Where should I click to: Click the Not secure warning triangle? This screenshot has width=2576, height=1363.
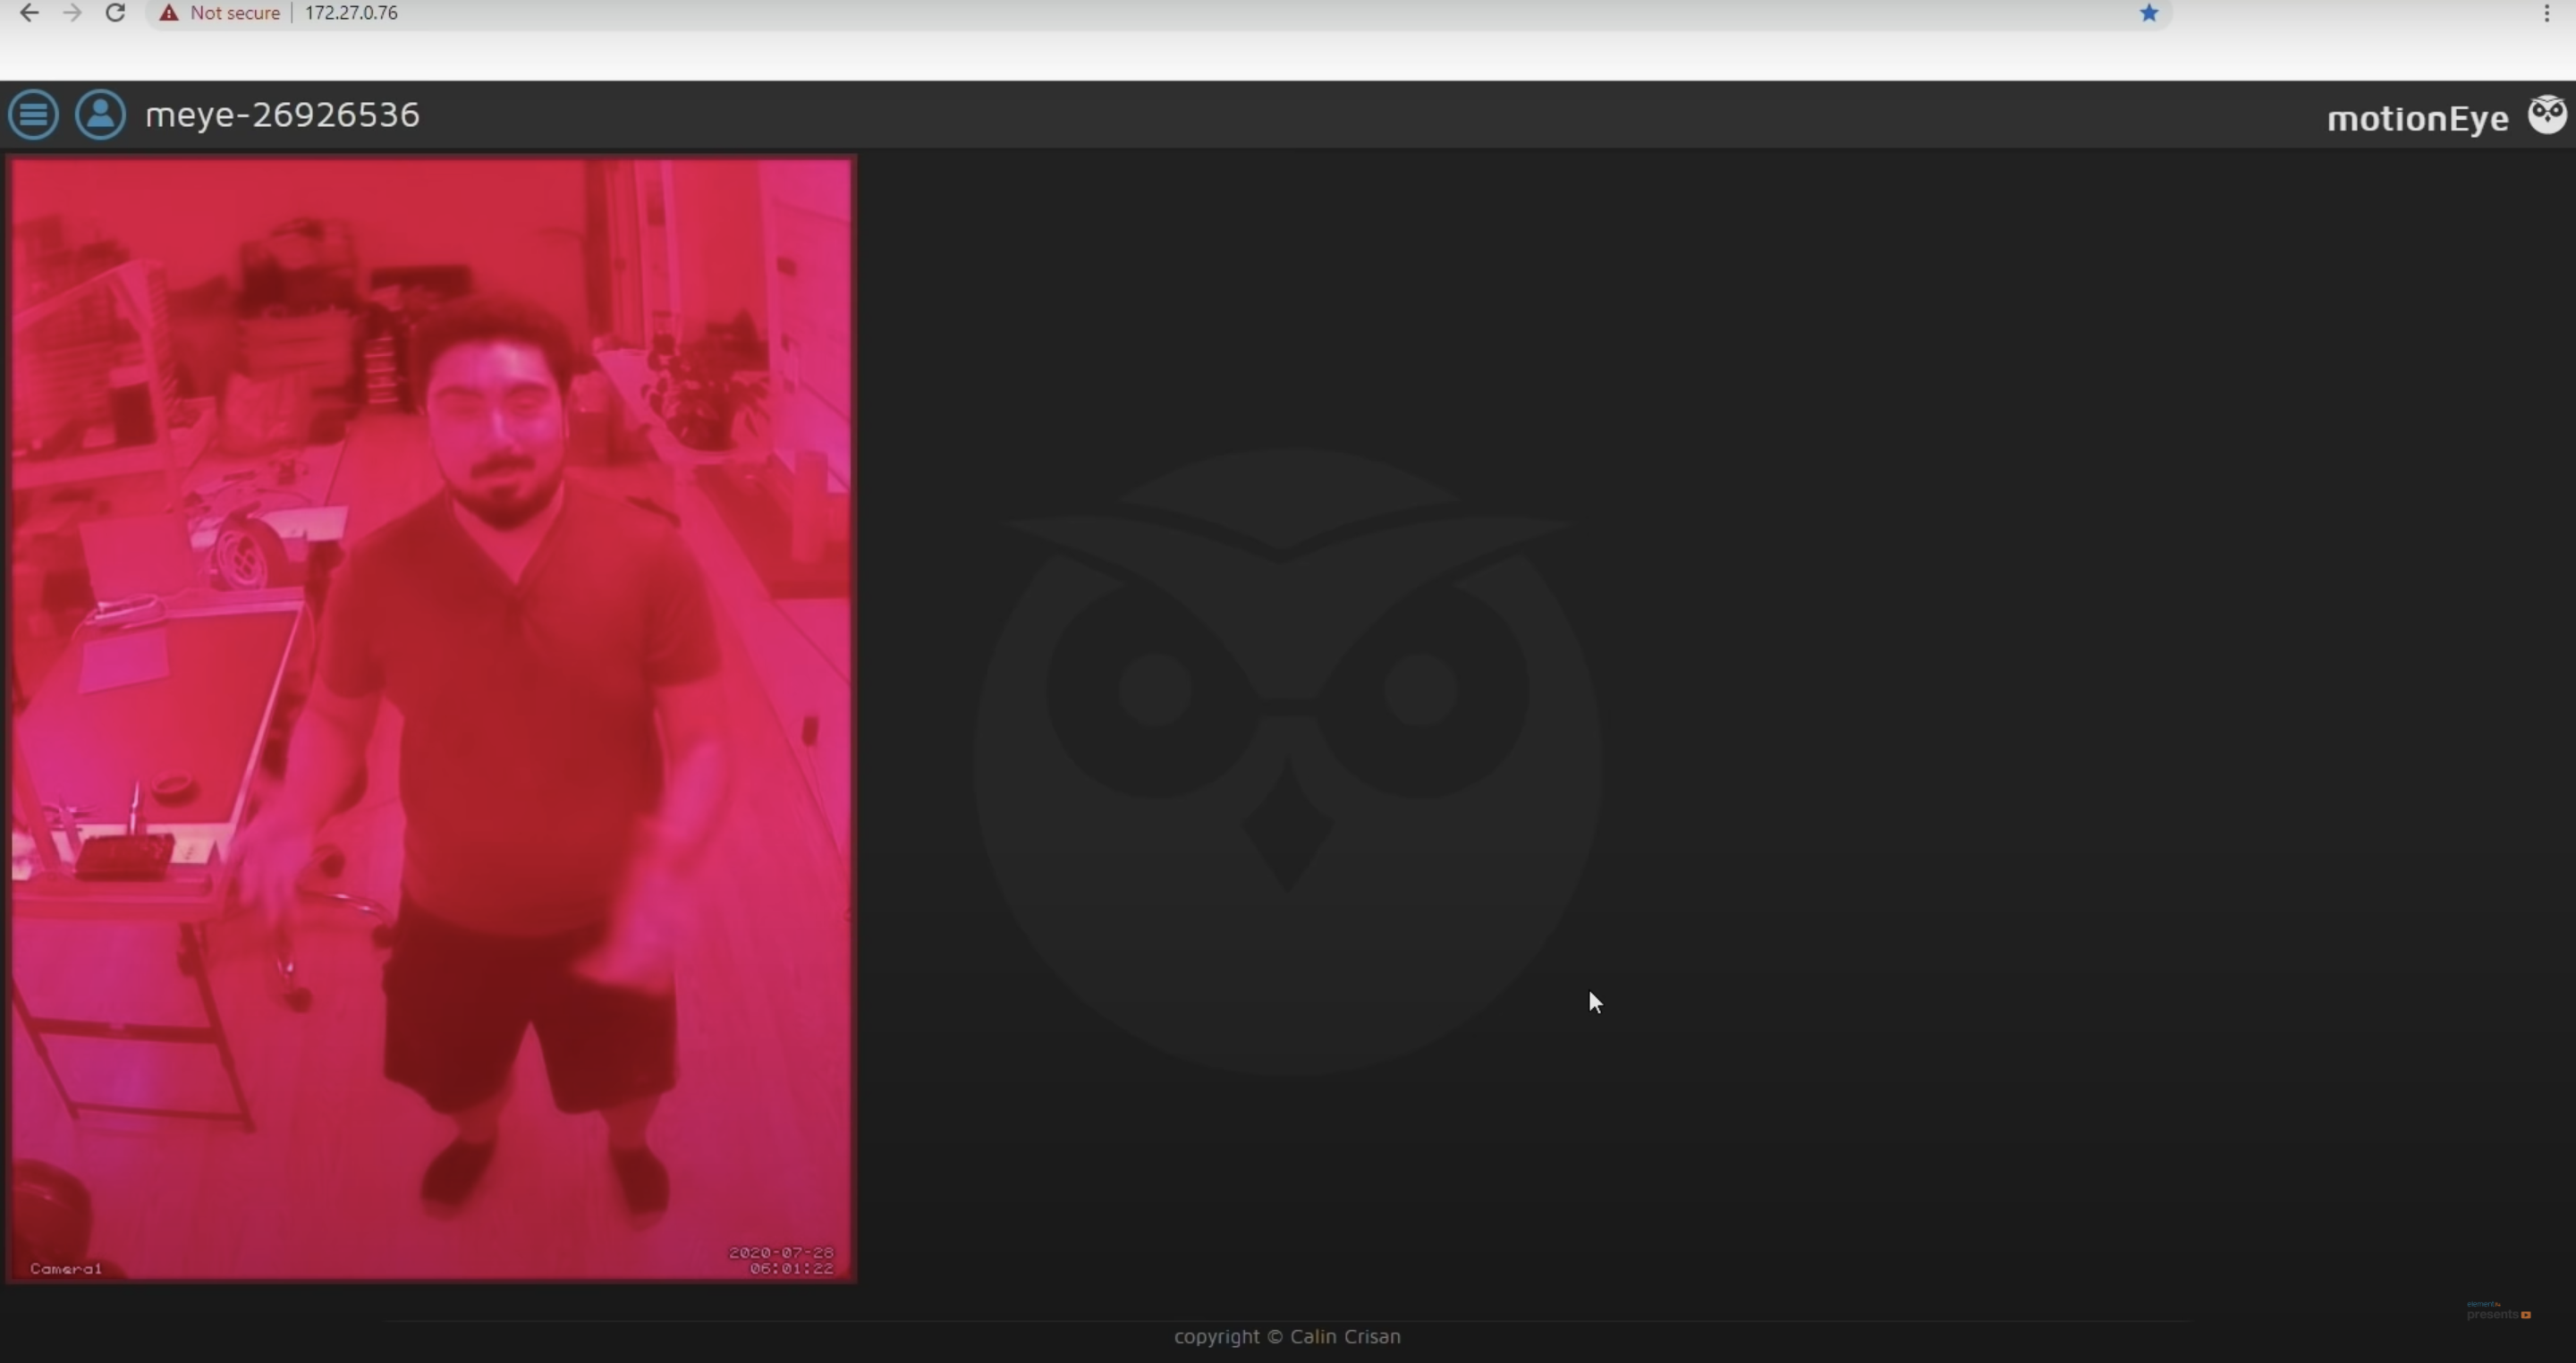point(169,13)
